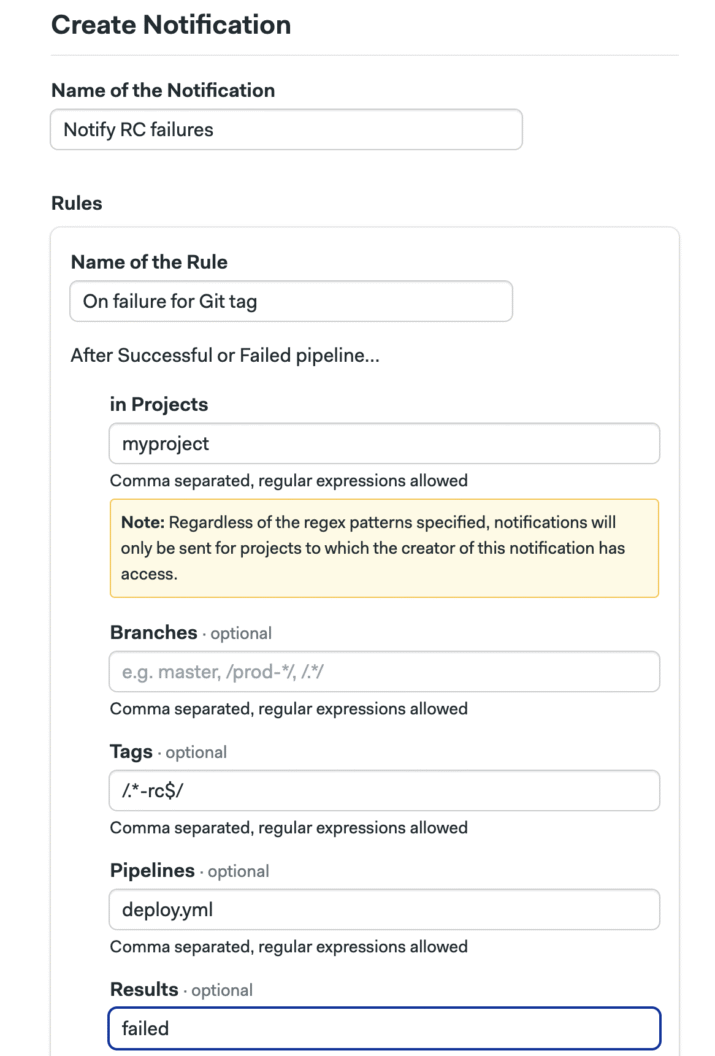The image size is (715, 1056).
Task: Click the Projects field containing "myproject"
Action: click(384, 443)
